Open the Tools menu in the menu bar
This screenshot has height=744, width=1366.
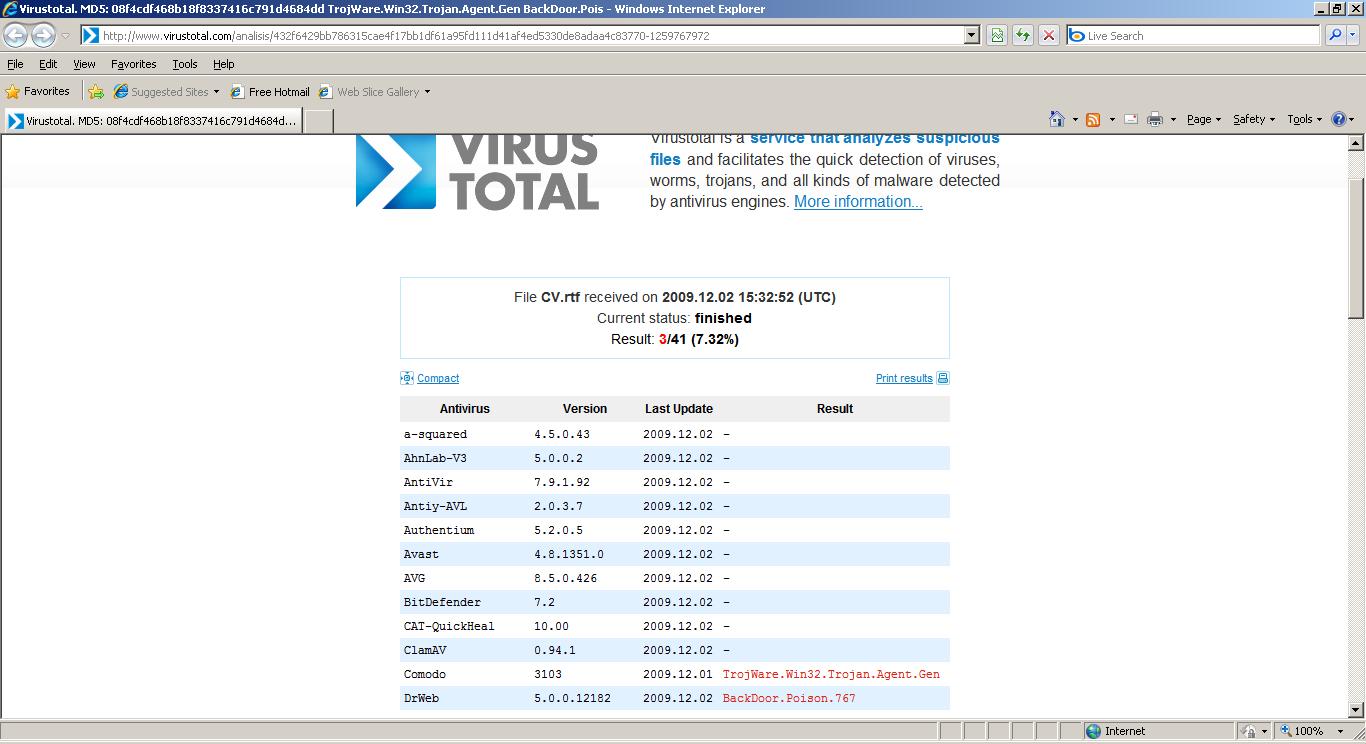pyautogui.click(x=185, y=64)
